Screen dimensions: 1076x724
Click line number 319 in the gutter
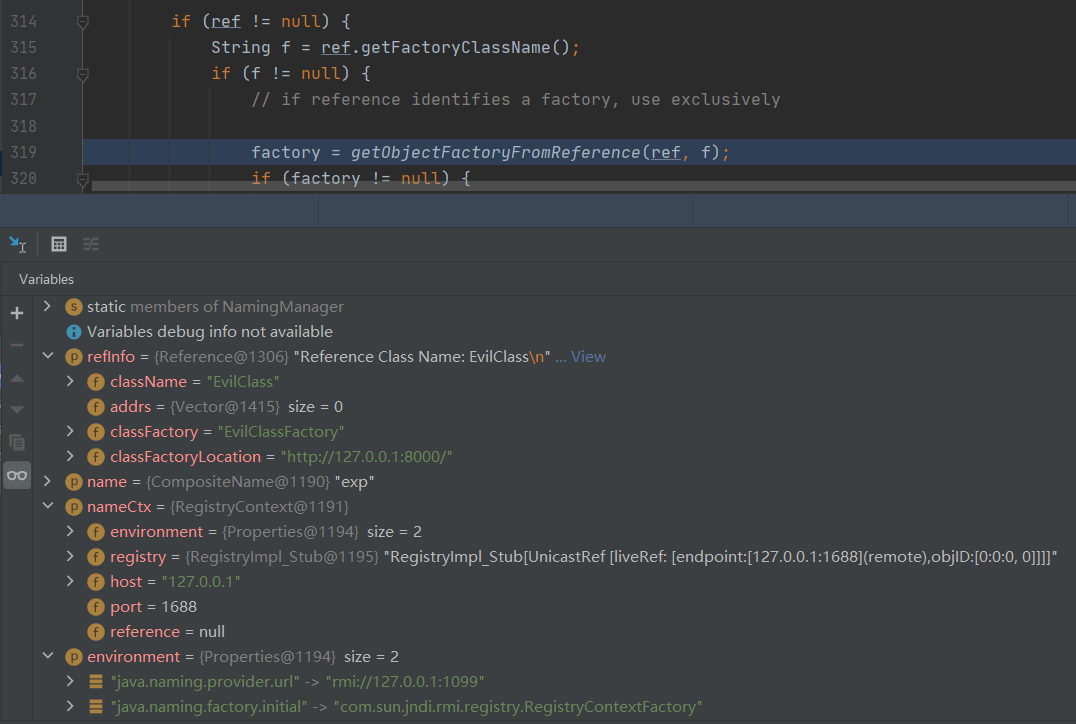click(x=23, y=152)
